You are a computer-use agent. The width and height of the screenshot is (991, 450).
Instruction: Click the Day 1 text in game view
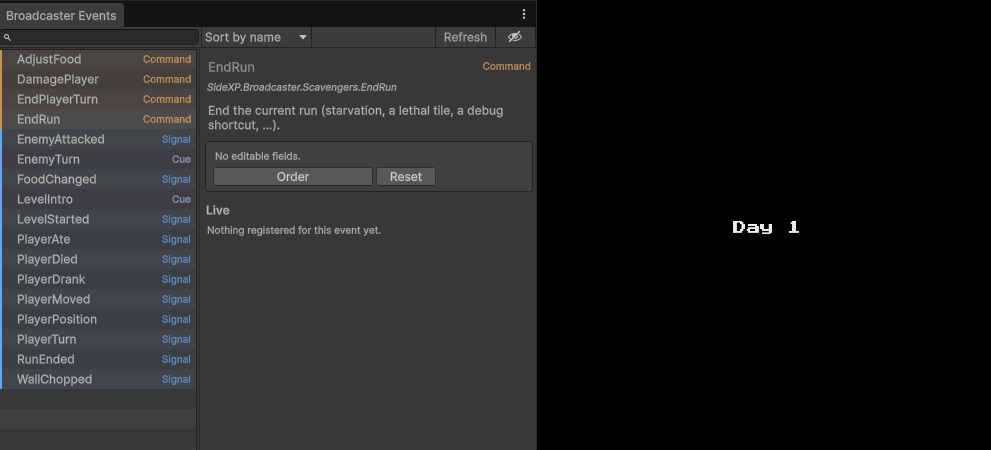(765, 227)
